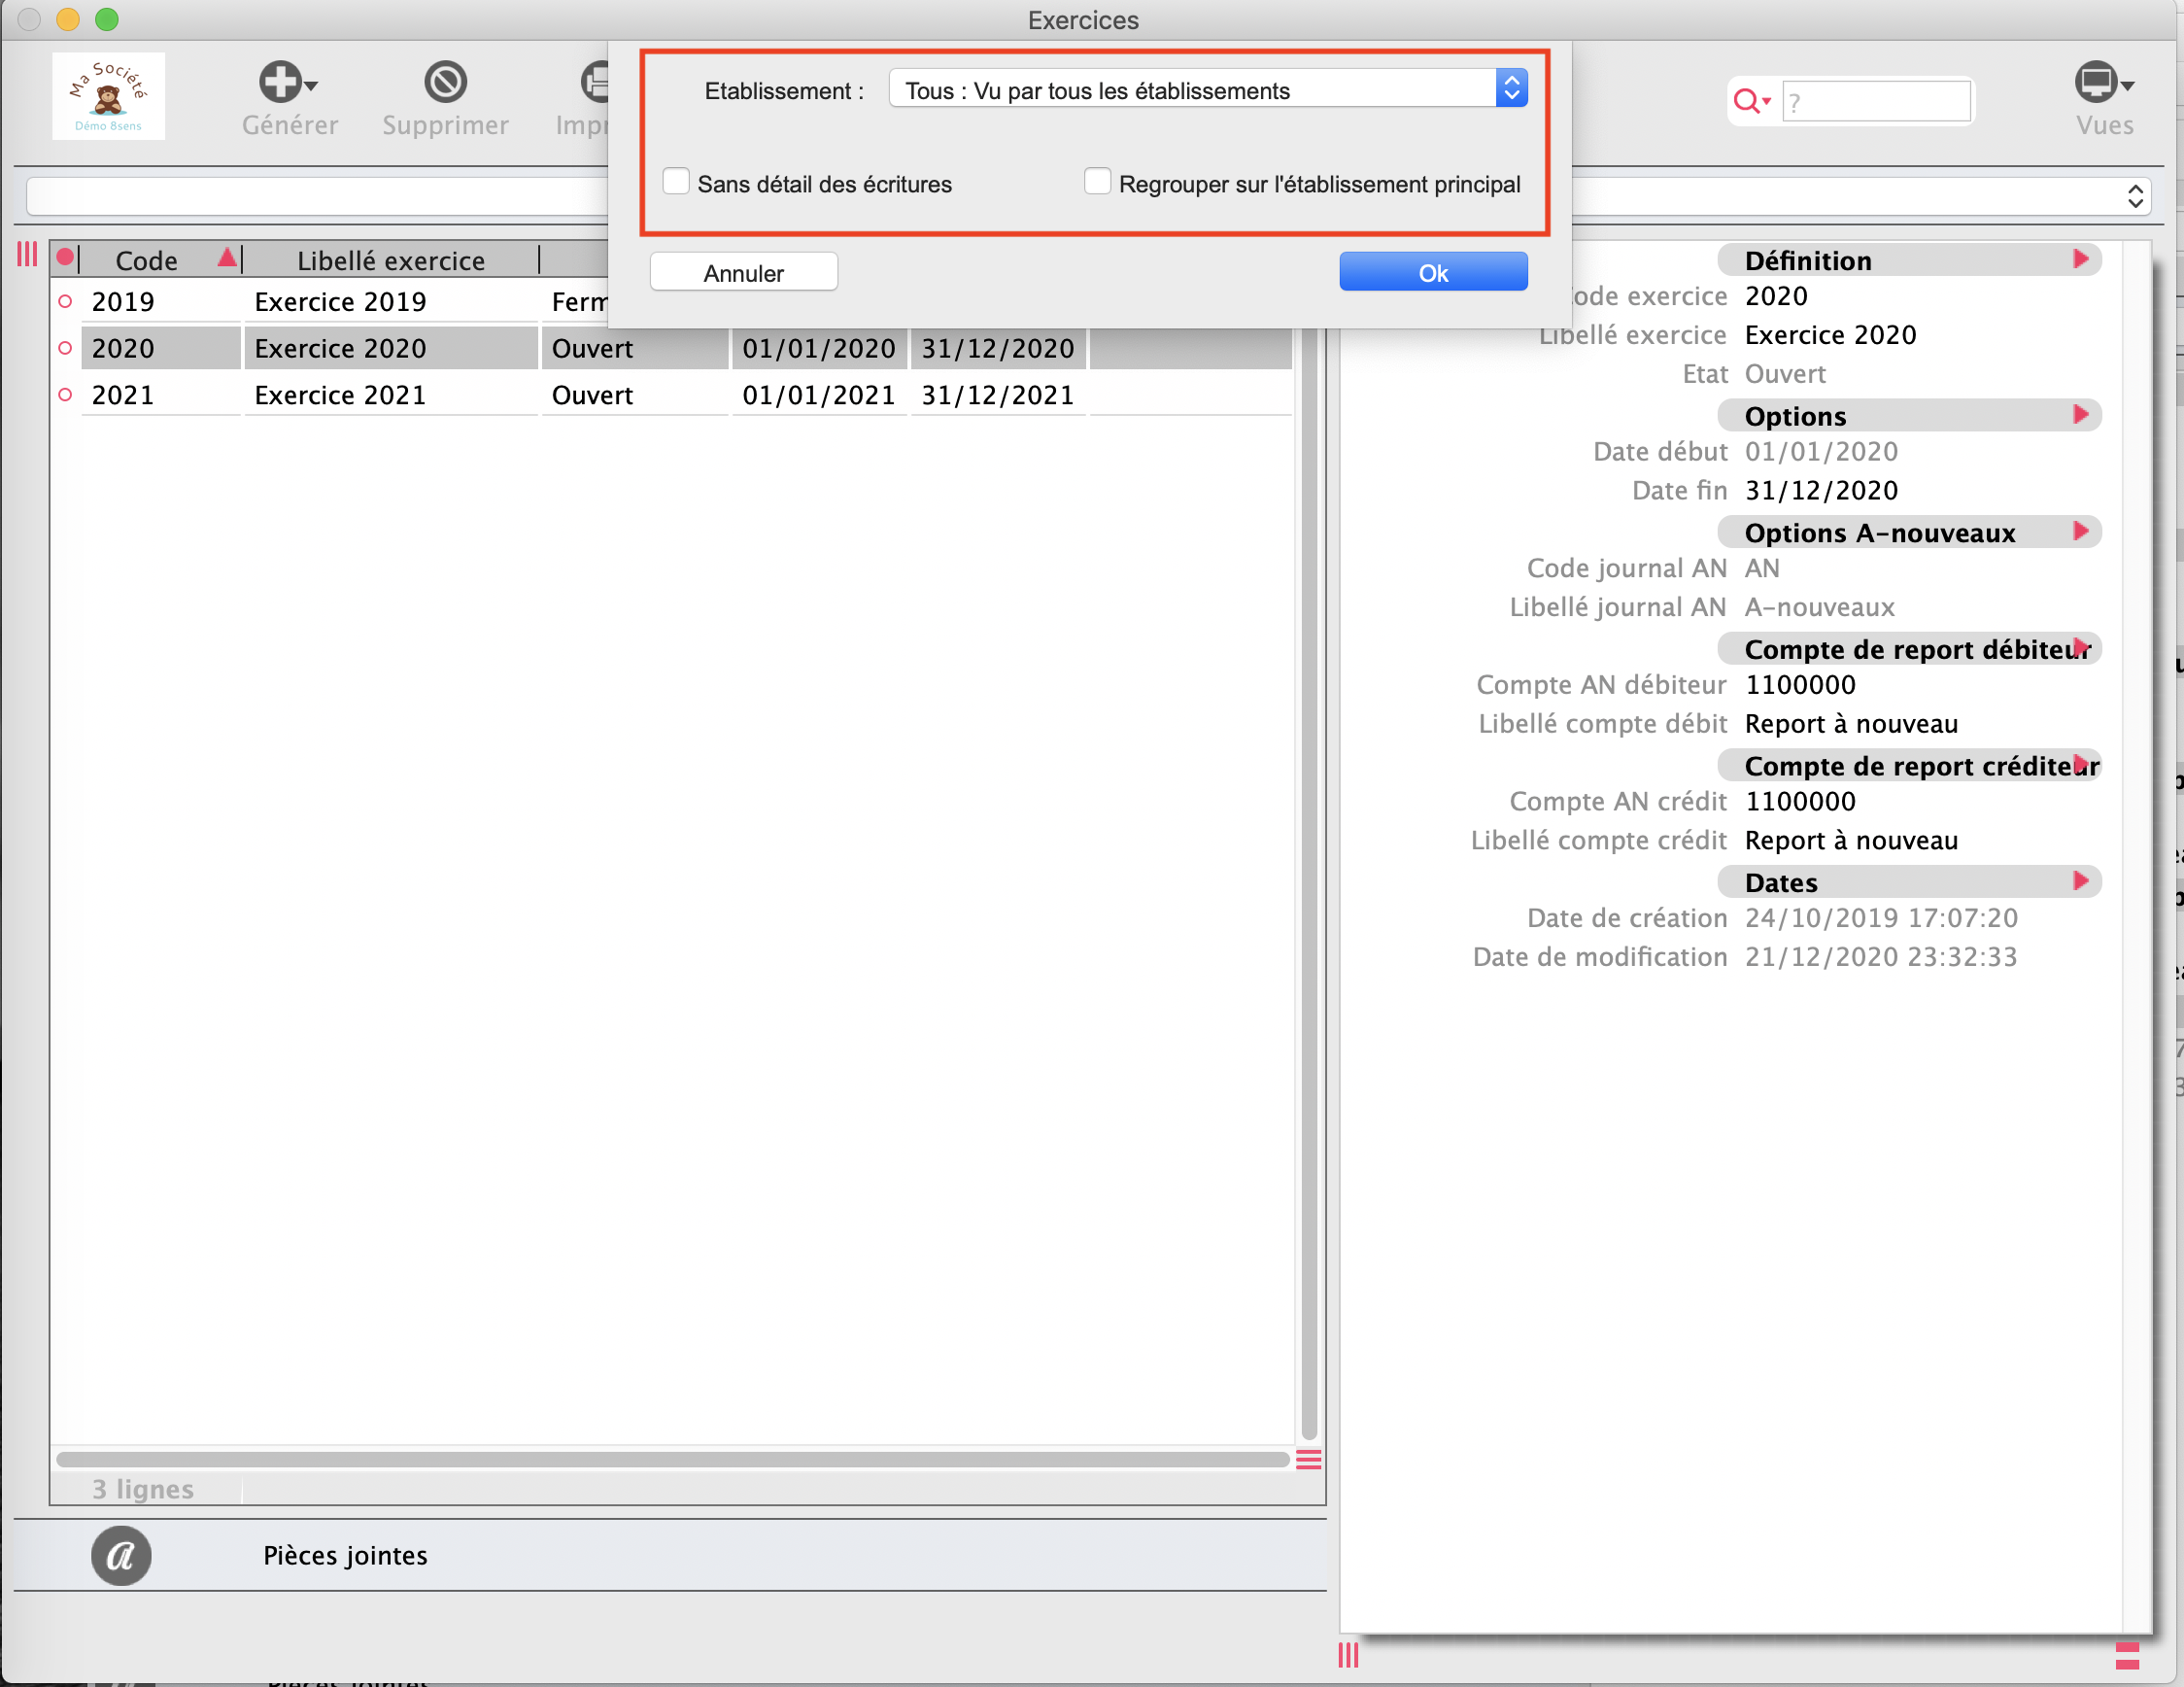Image resolution: width=2184 pixels, height=1687 pixels.
Task: Sort by the Libellé exercice column header
Action: click(x=391, y=260)
